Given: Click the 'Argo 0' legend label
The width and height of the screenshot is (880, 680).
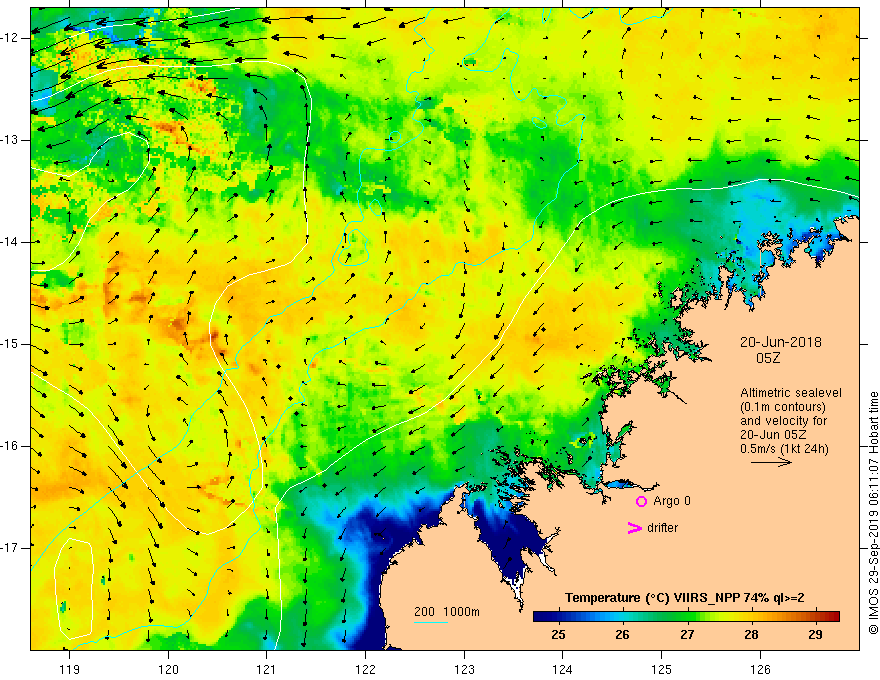Looking at the screenshot, I should 672,501.
